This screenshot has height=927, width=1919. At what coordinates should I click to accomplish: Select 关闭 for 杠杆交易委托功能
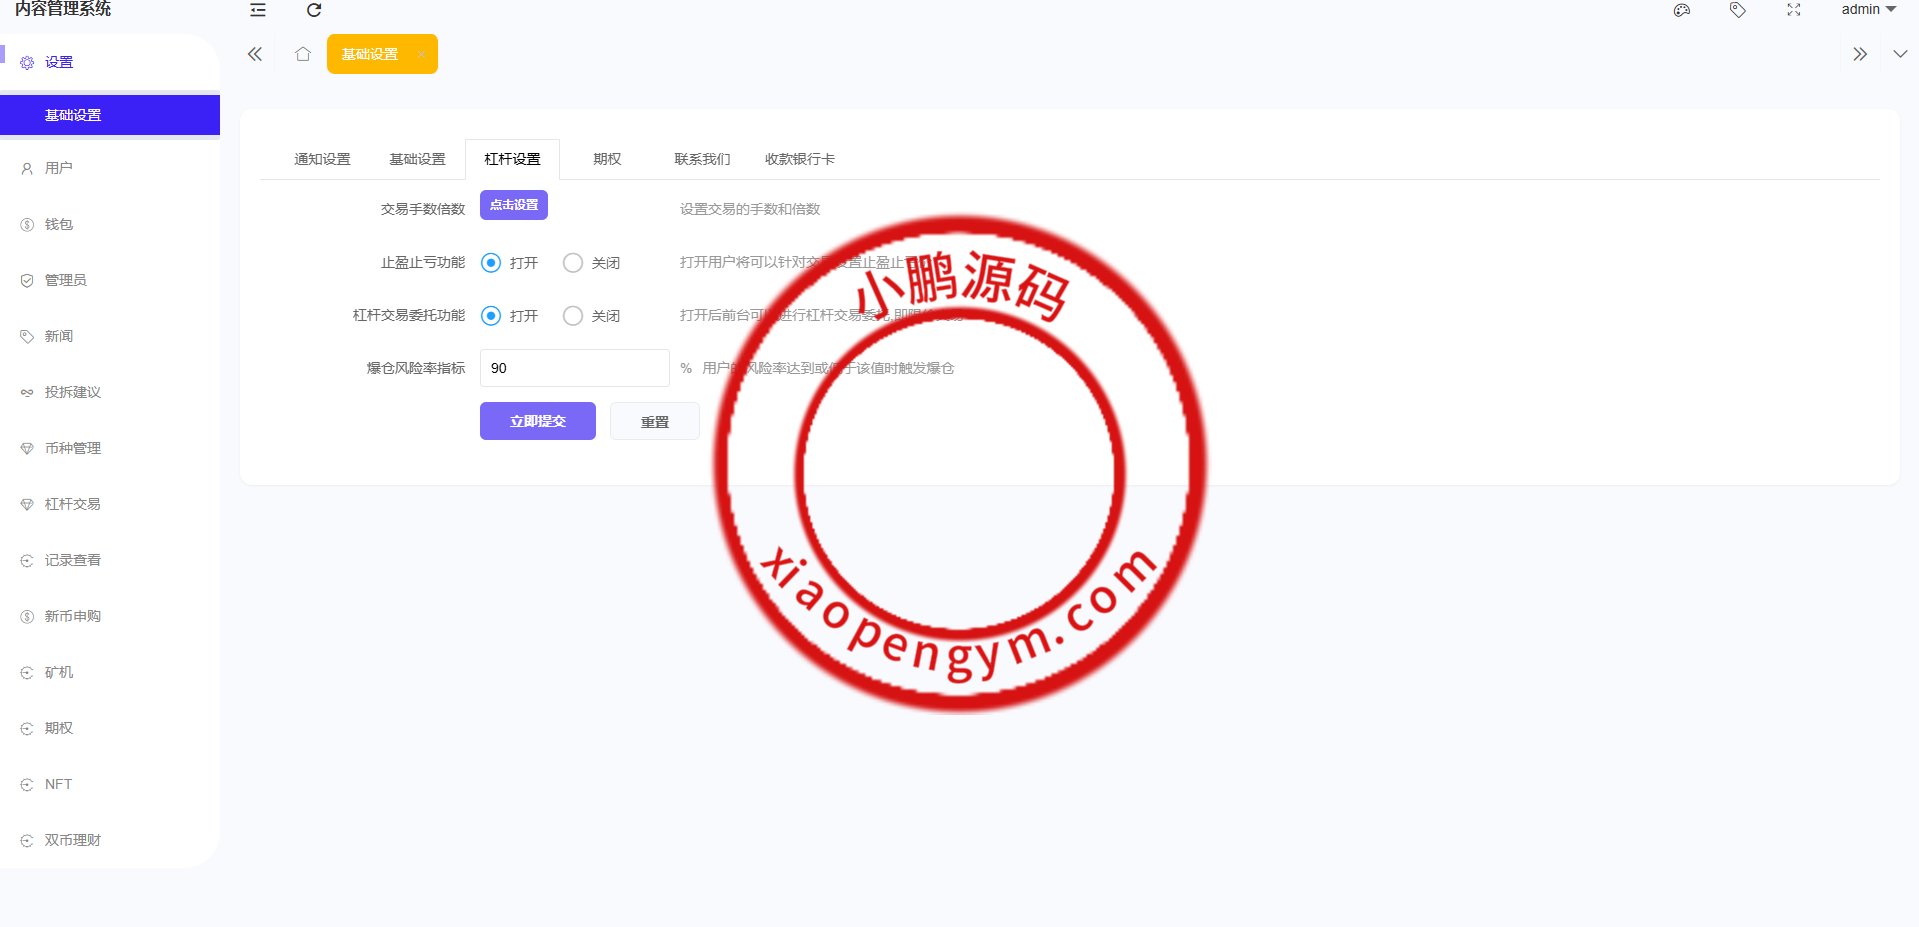pos(573,315)
